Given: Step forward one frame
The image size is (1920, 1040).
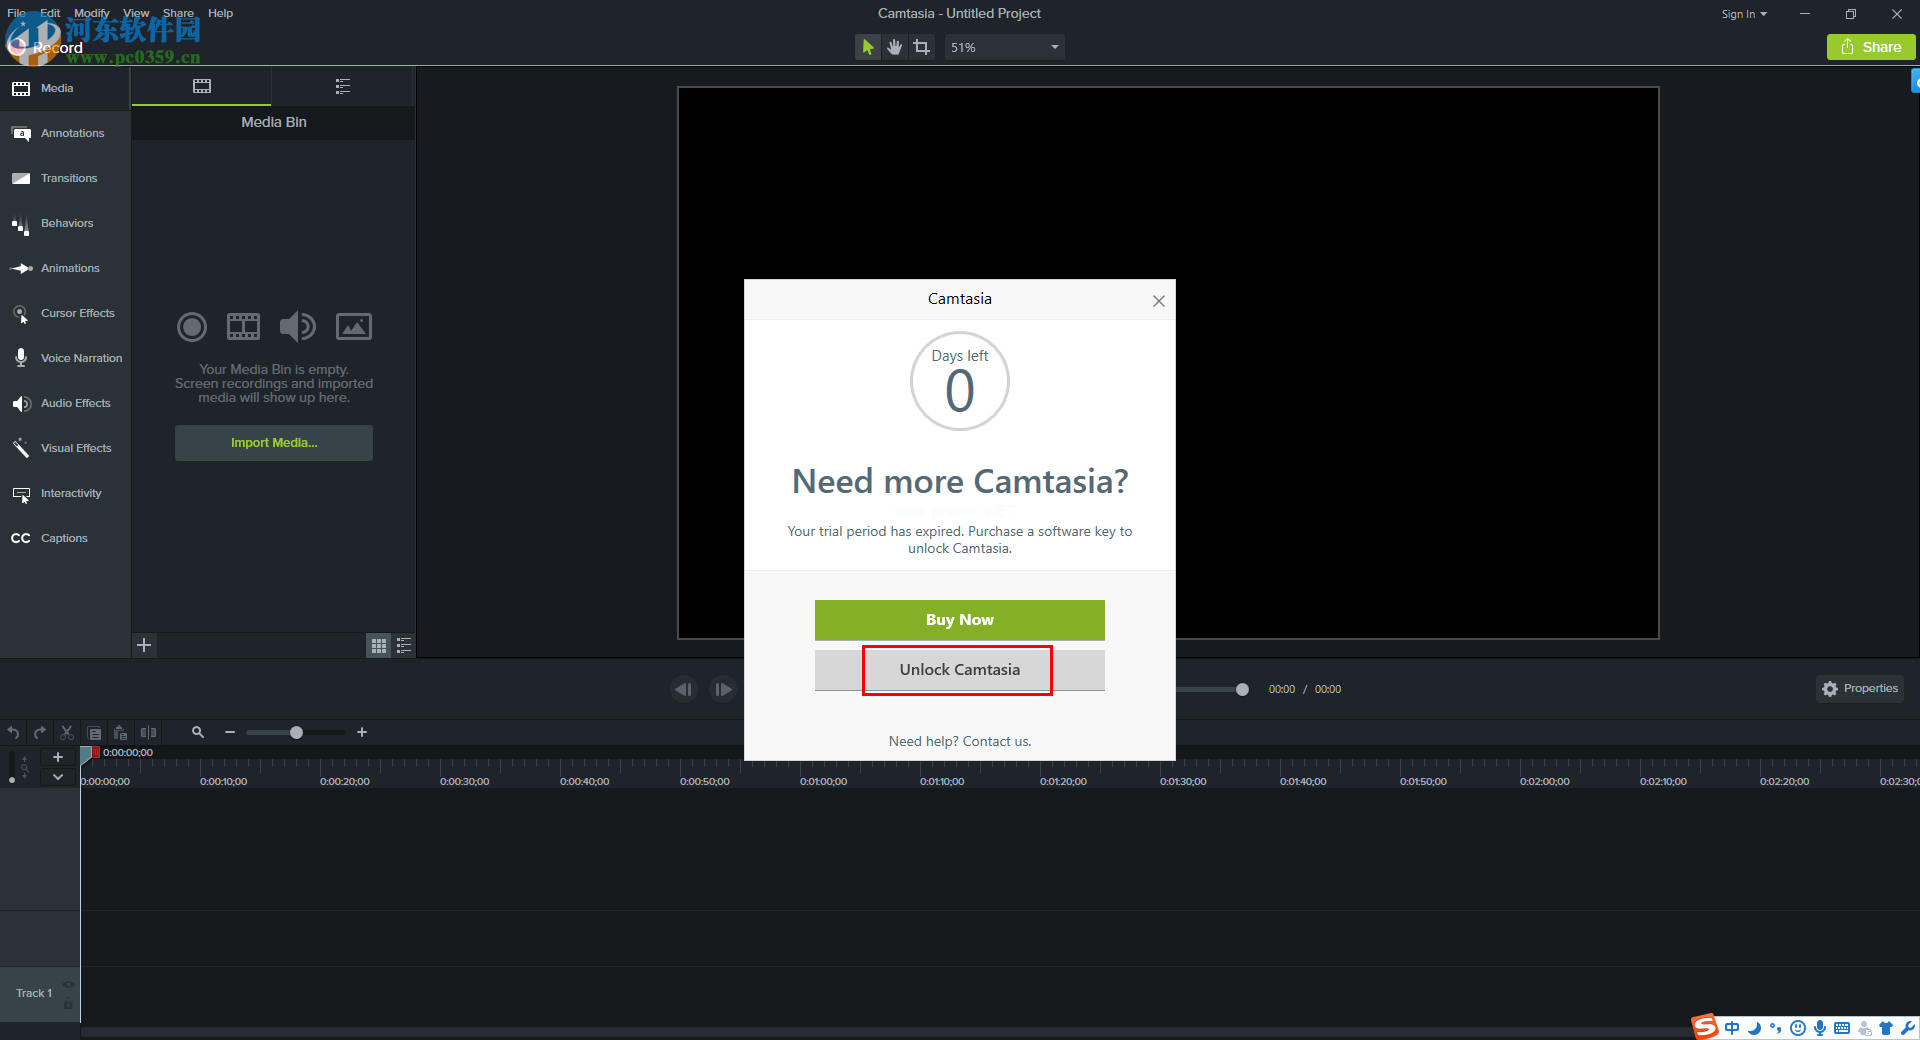Looking at the screenshot, I should tap(723, 689).
